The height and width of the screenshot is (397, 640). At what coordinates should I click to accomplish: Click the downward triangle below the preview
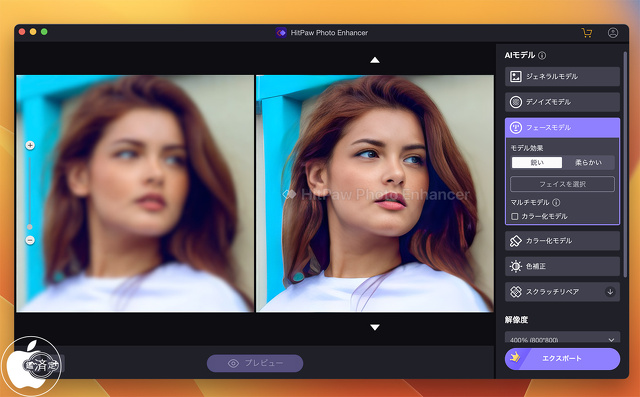(375, 327)
